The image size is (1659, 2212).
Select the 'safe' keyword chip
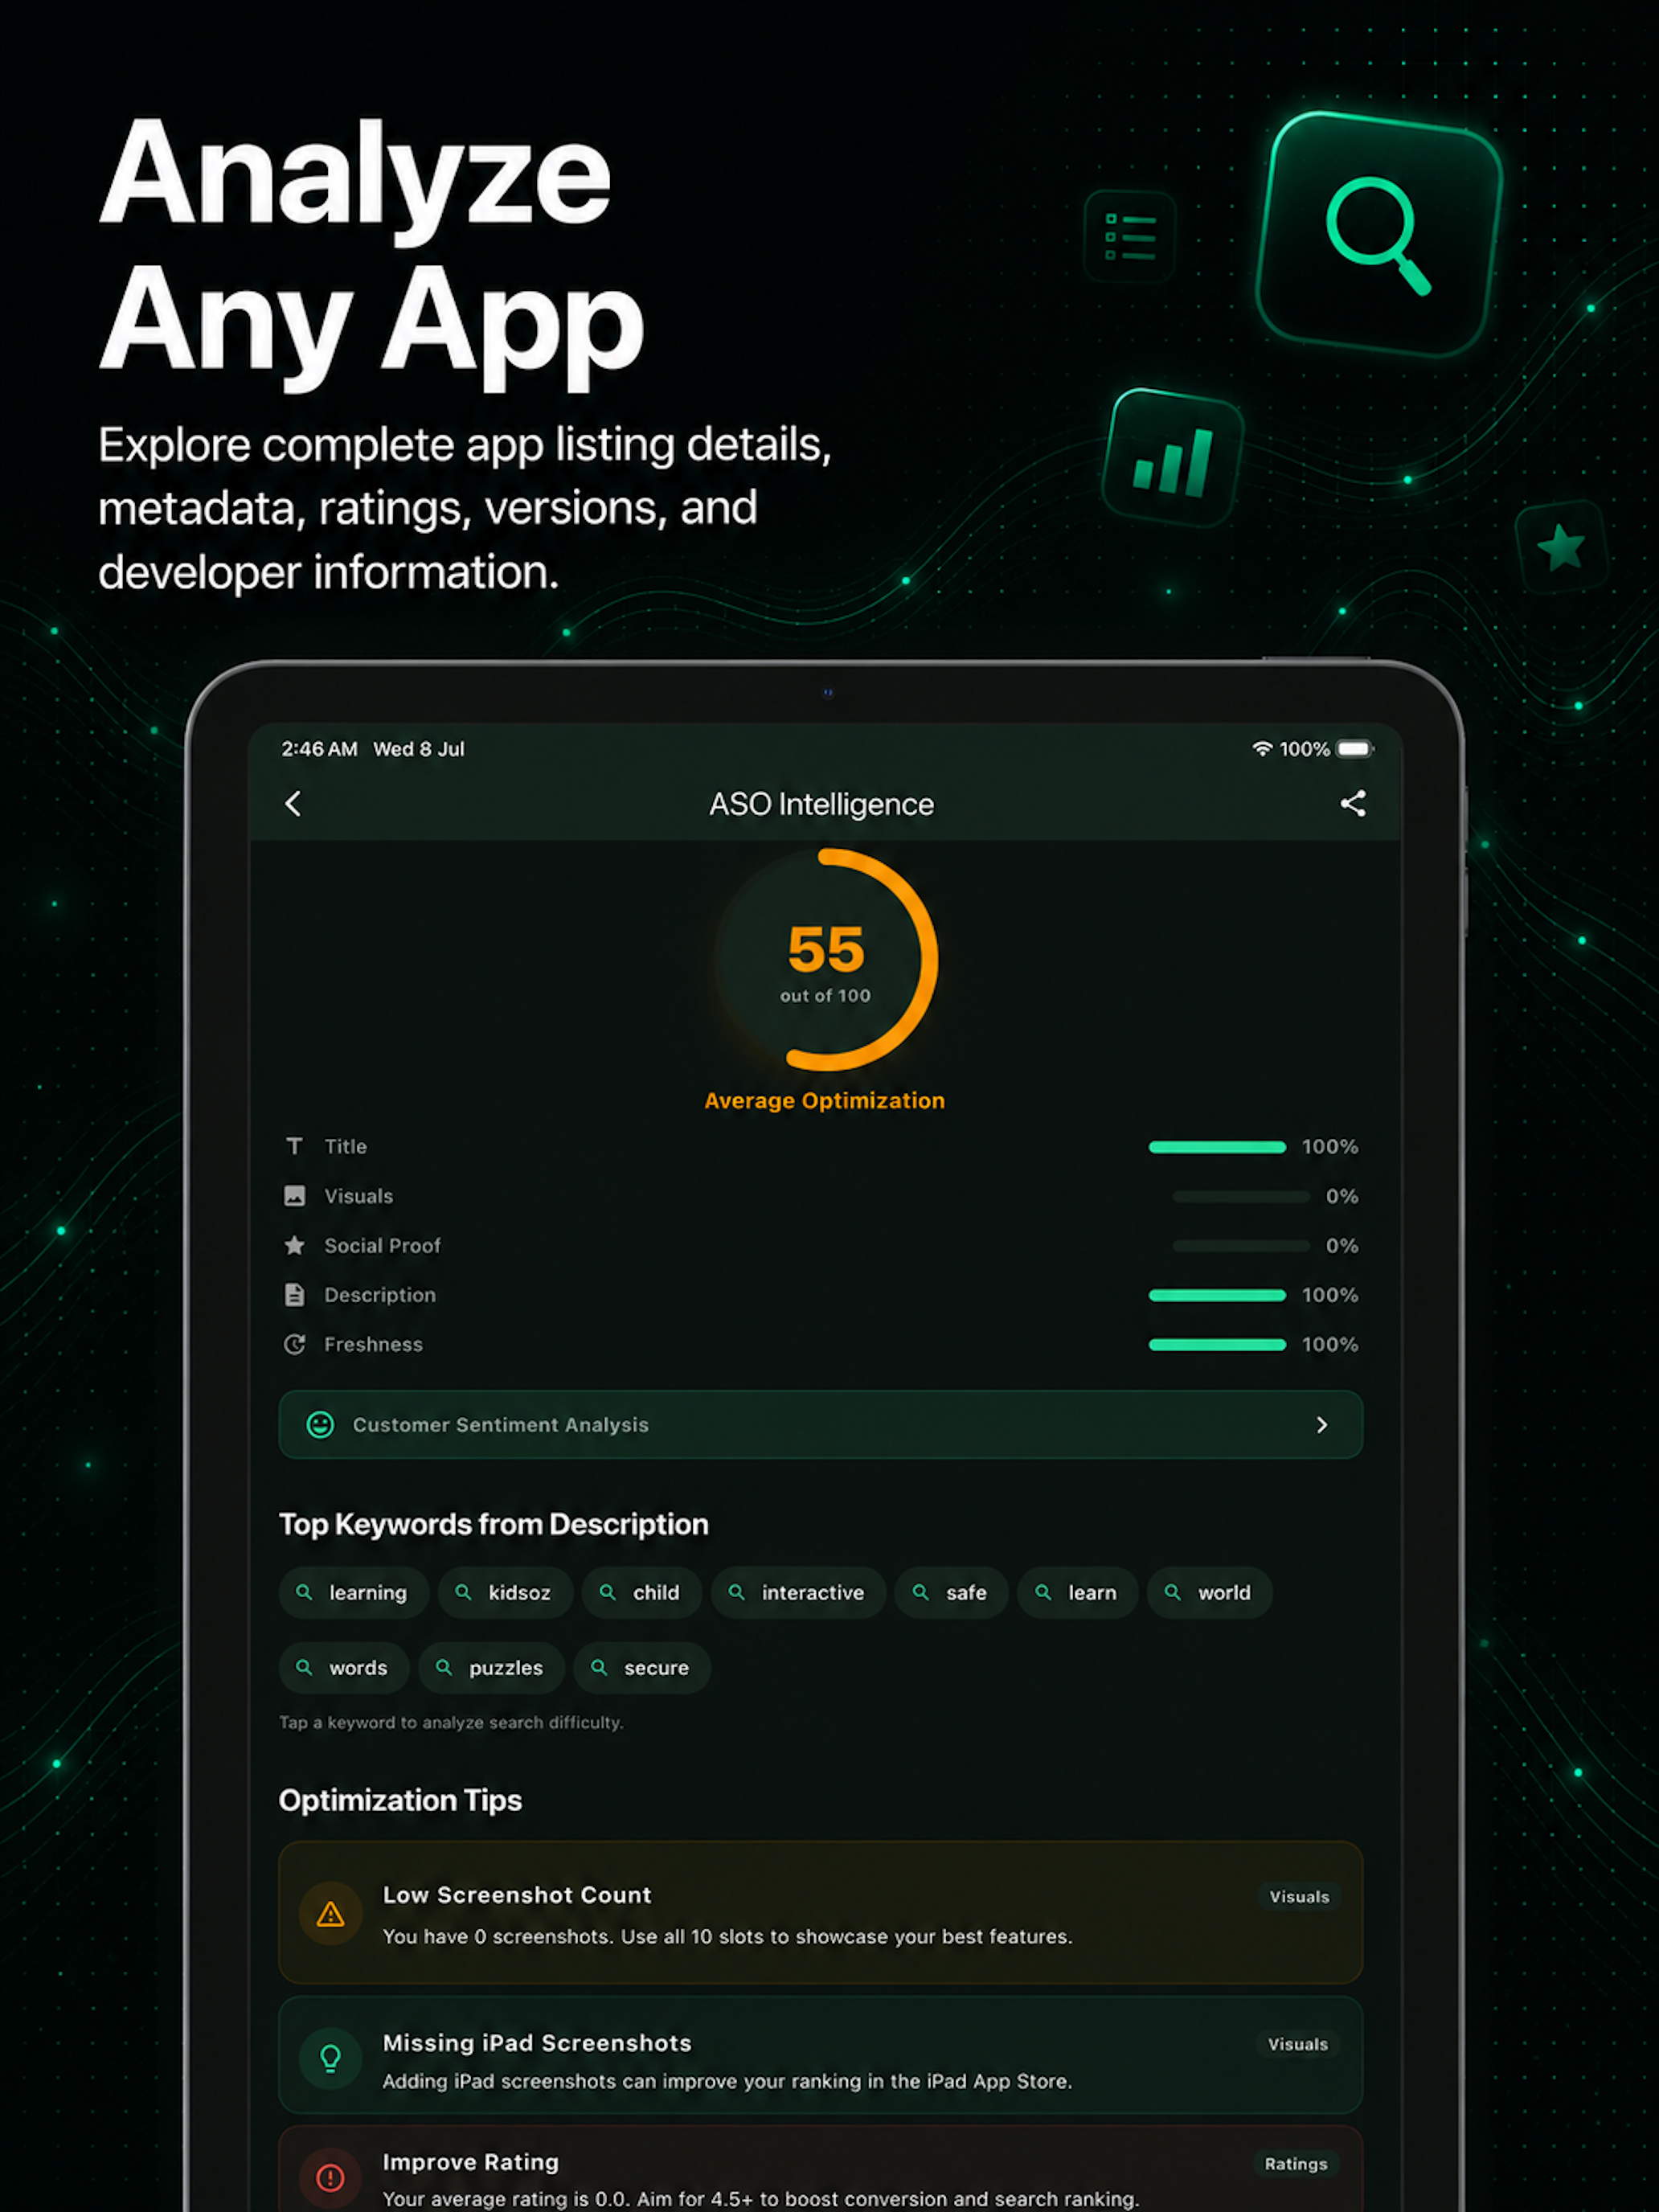(952, 1592)
